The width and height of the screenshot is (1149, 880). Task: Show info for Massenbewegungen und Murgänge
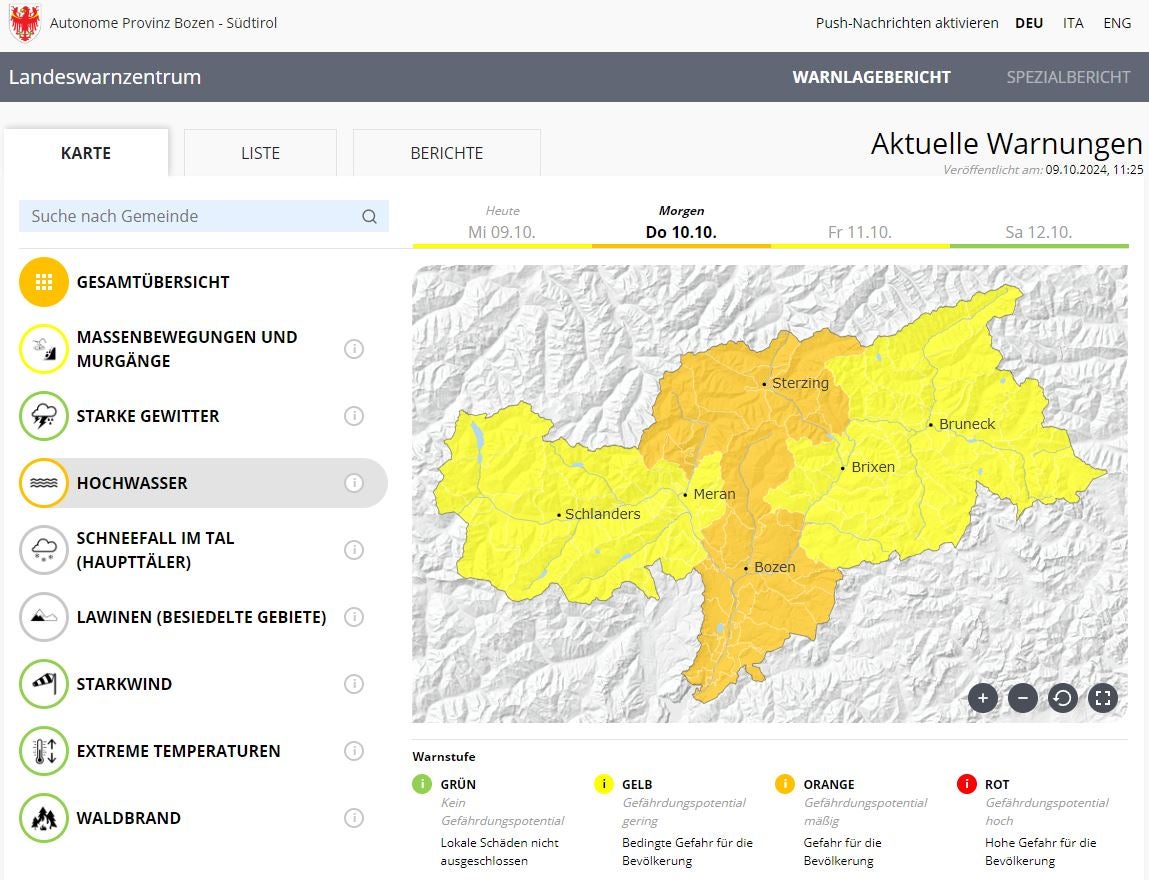[354, 349]
